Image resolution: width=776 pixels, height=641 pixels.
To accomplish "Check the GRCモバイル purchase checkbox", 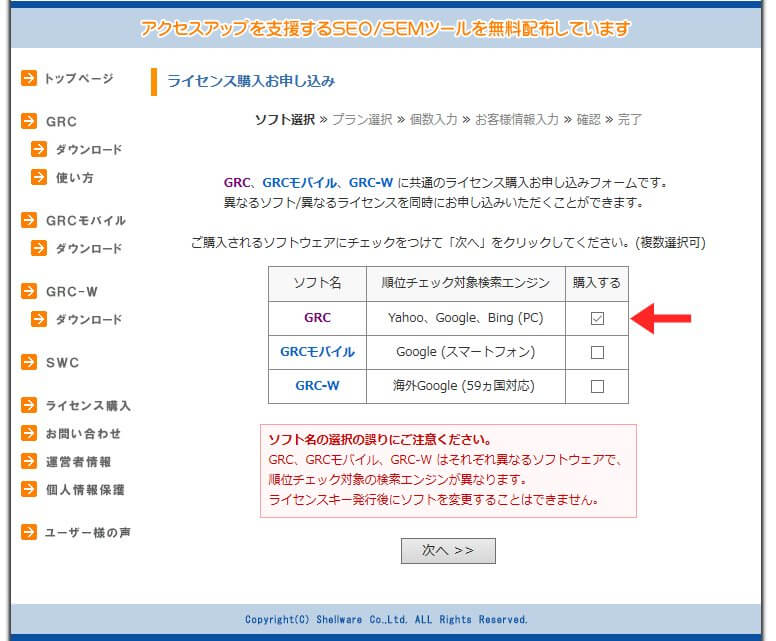I will pyautogui.click(x=597, y=352).
